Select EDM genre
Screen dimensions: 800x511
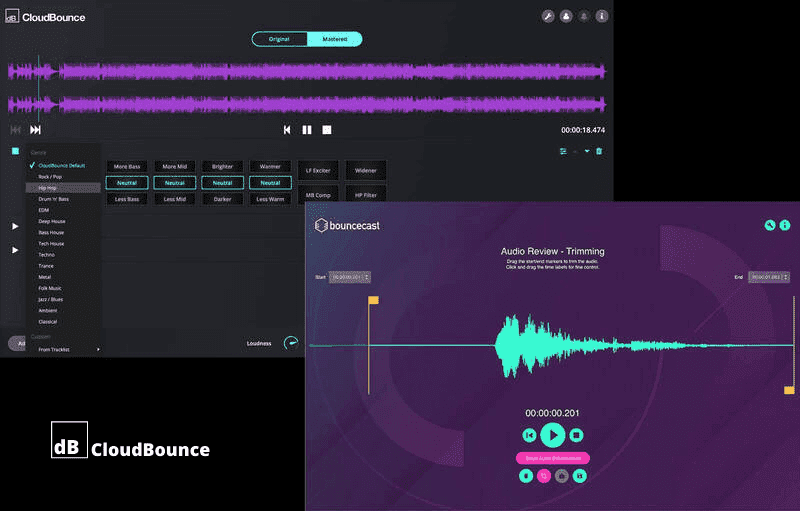64,210
